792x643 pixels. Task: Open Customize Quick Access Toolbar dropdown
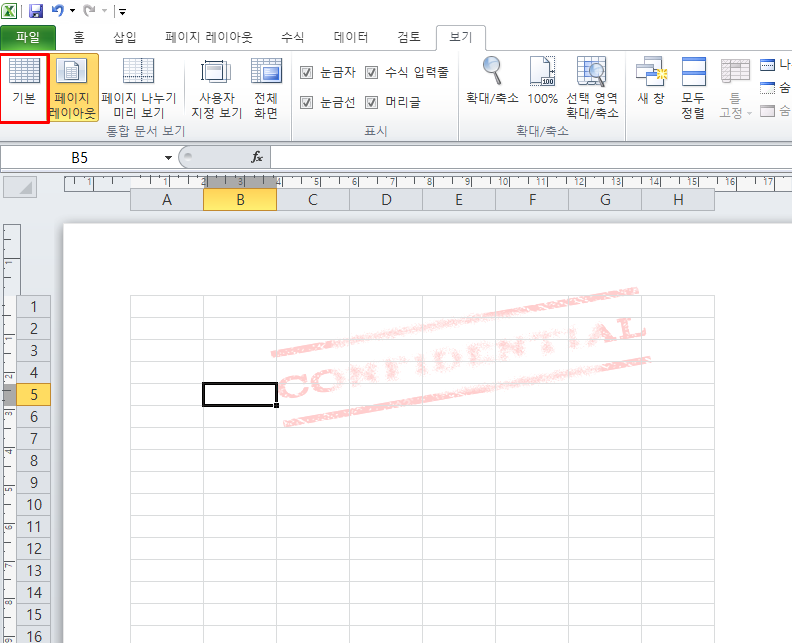tap(122, 11)
